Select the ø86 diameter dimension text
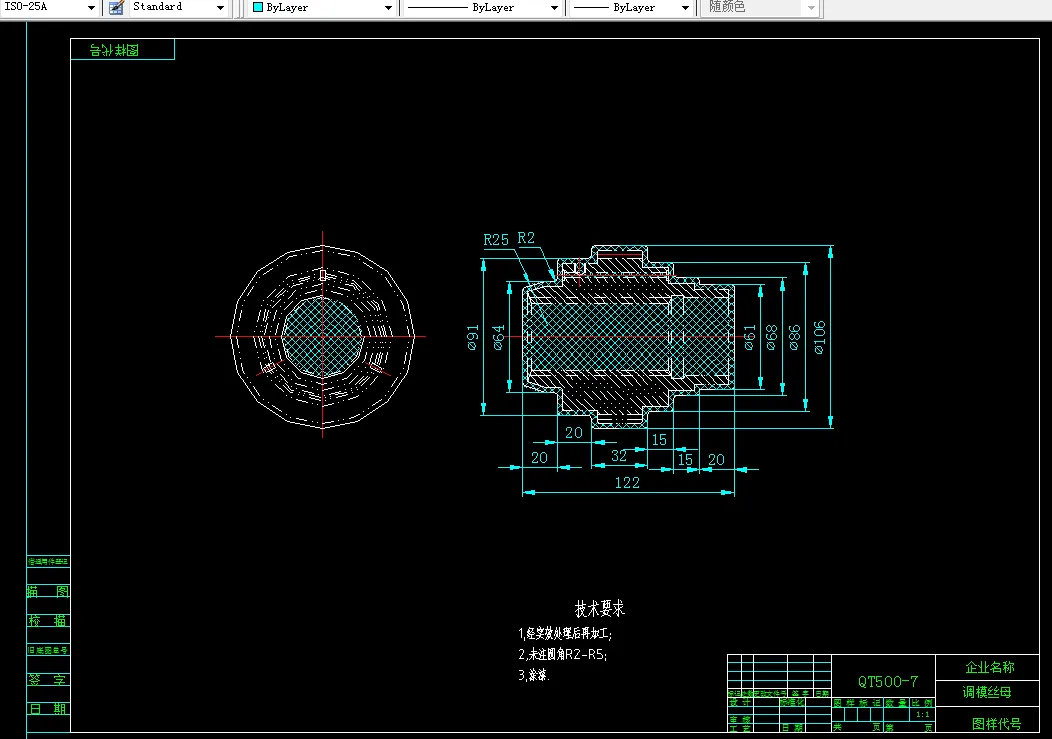 click(794, 337)
